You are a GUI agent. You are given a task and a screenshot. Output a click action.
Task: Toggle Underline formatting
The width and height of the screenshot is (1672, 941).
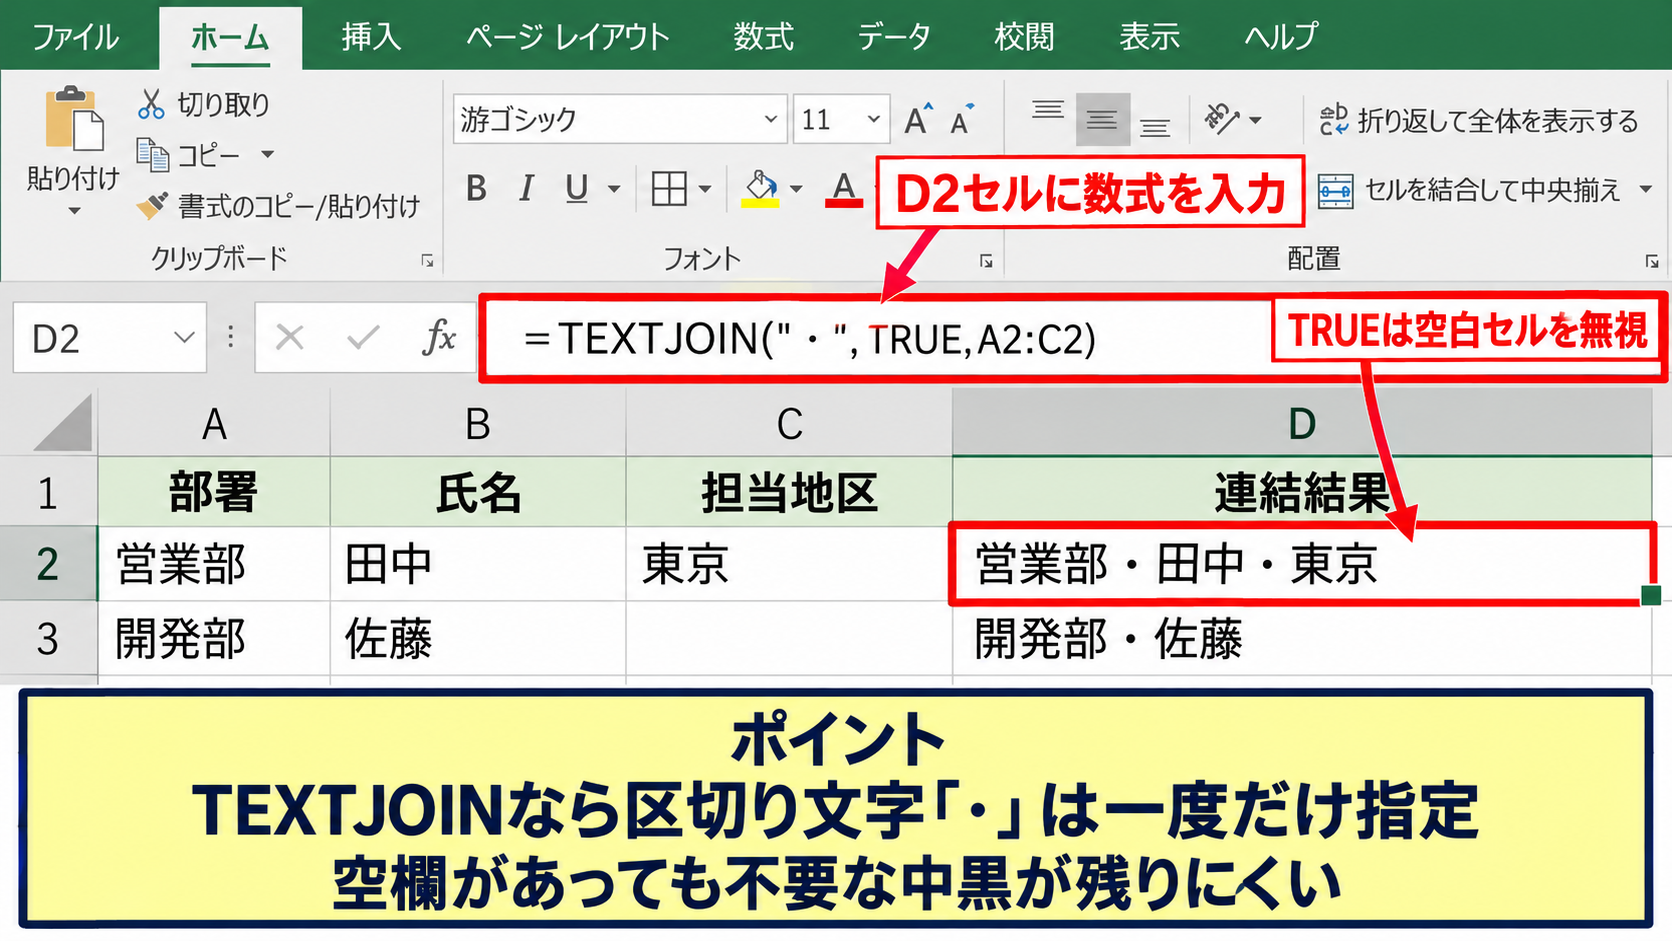point(576,188)
